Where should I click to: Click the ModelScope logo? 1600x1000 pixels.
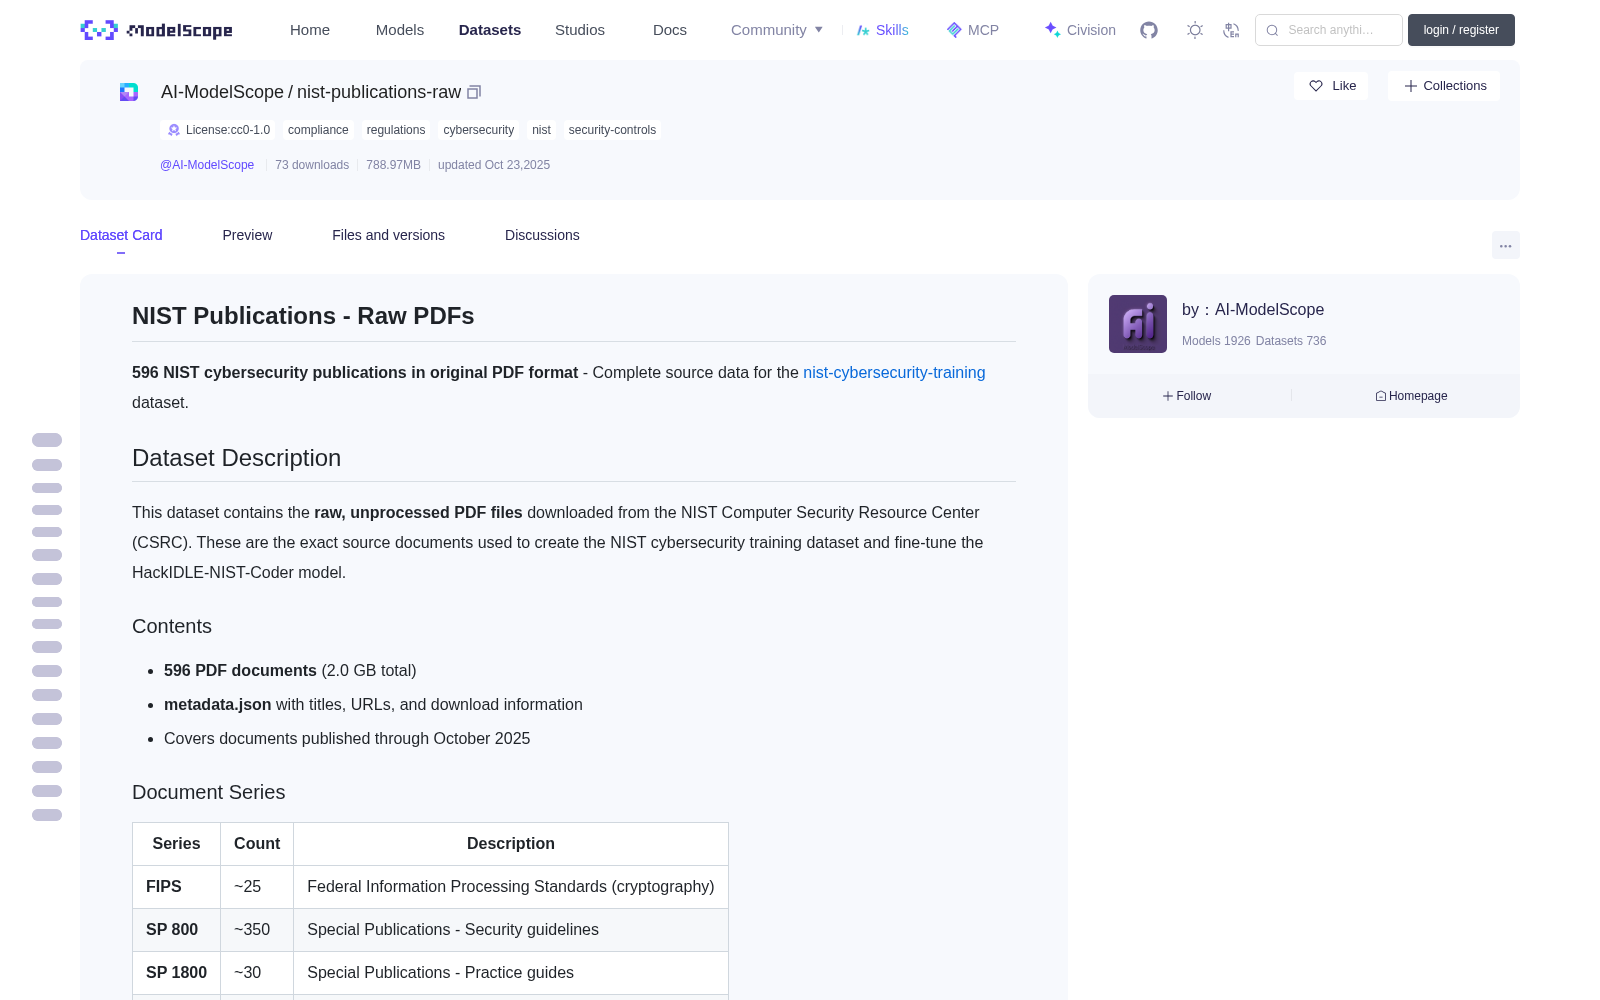click(157, 30)
